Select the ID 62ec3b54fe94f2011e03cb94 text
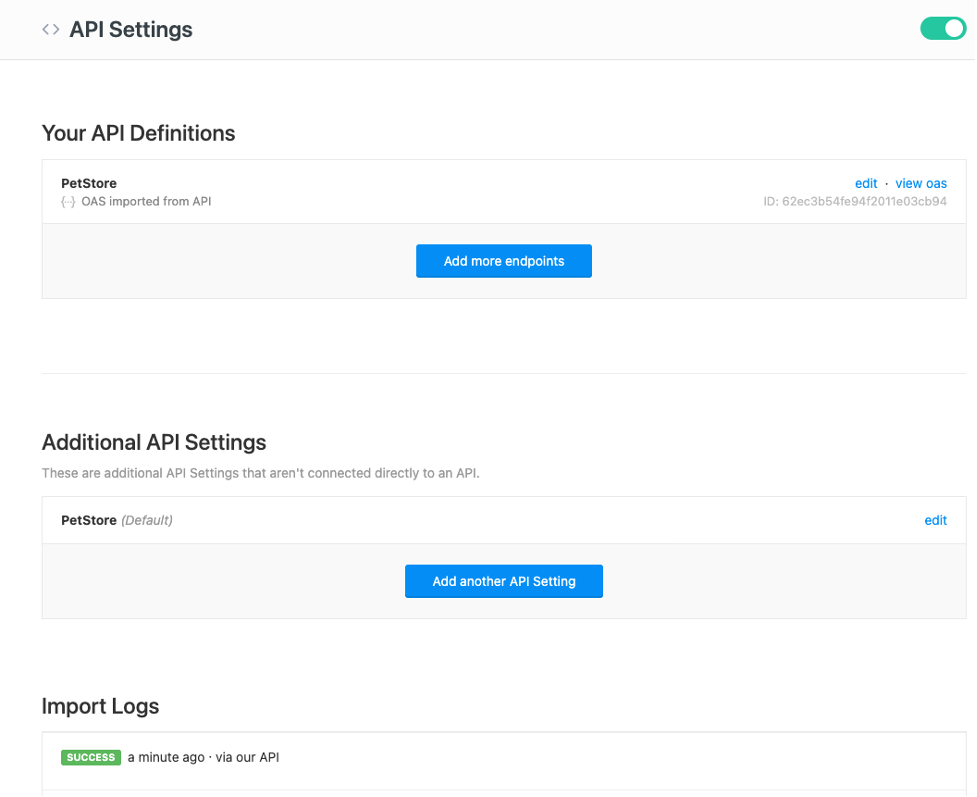The width and height of the screenshot is (977, 797). pos(855,201)
